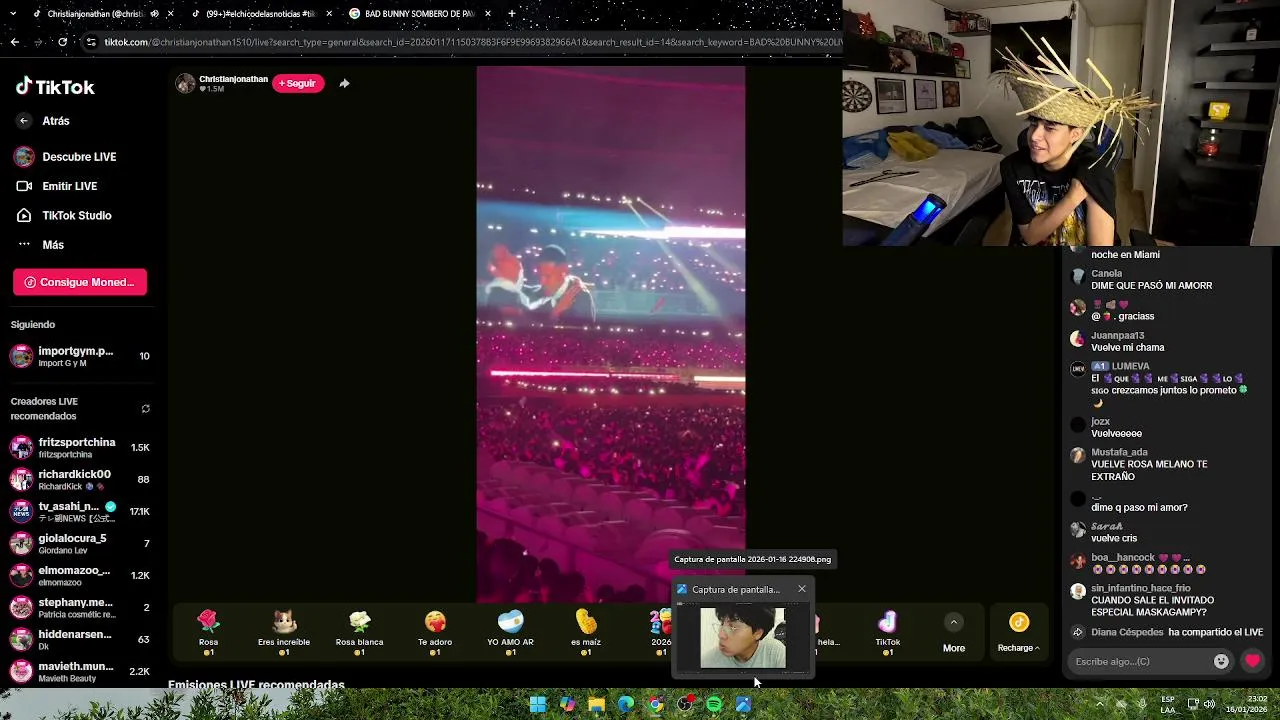Send a heart like to the LIVE

(x=1252, y=661)
